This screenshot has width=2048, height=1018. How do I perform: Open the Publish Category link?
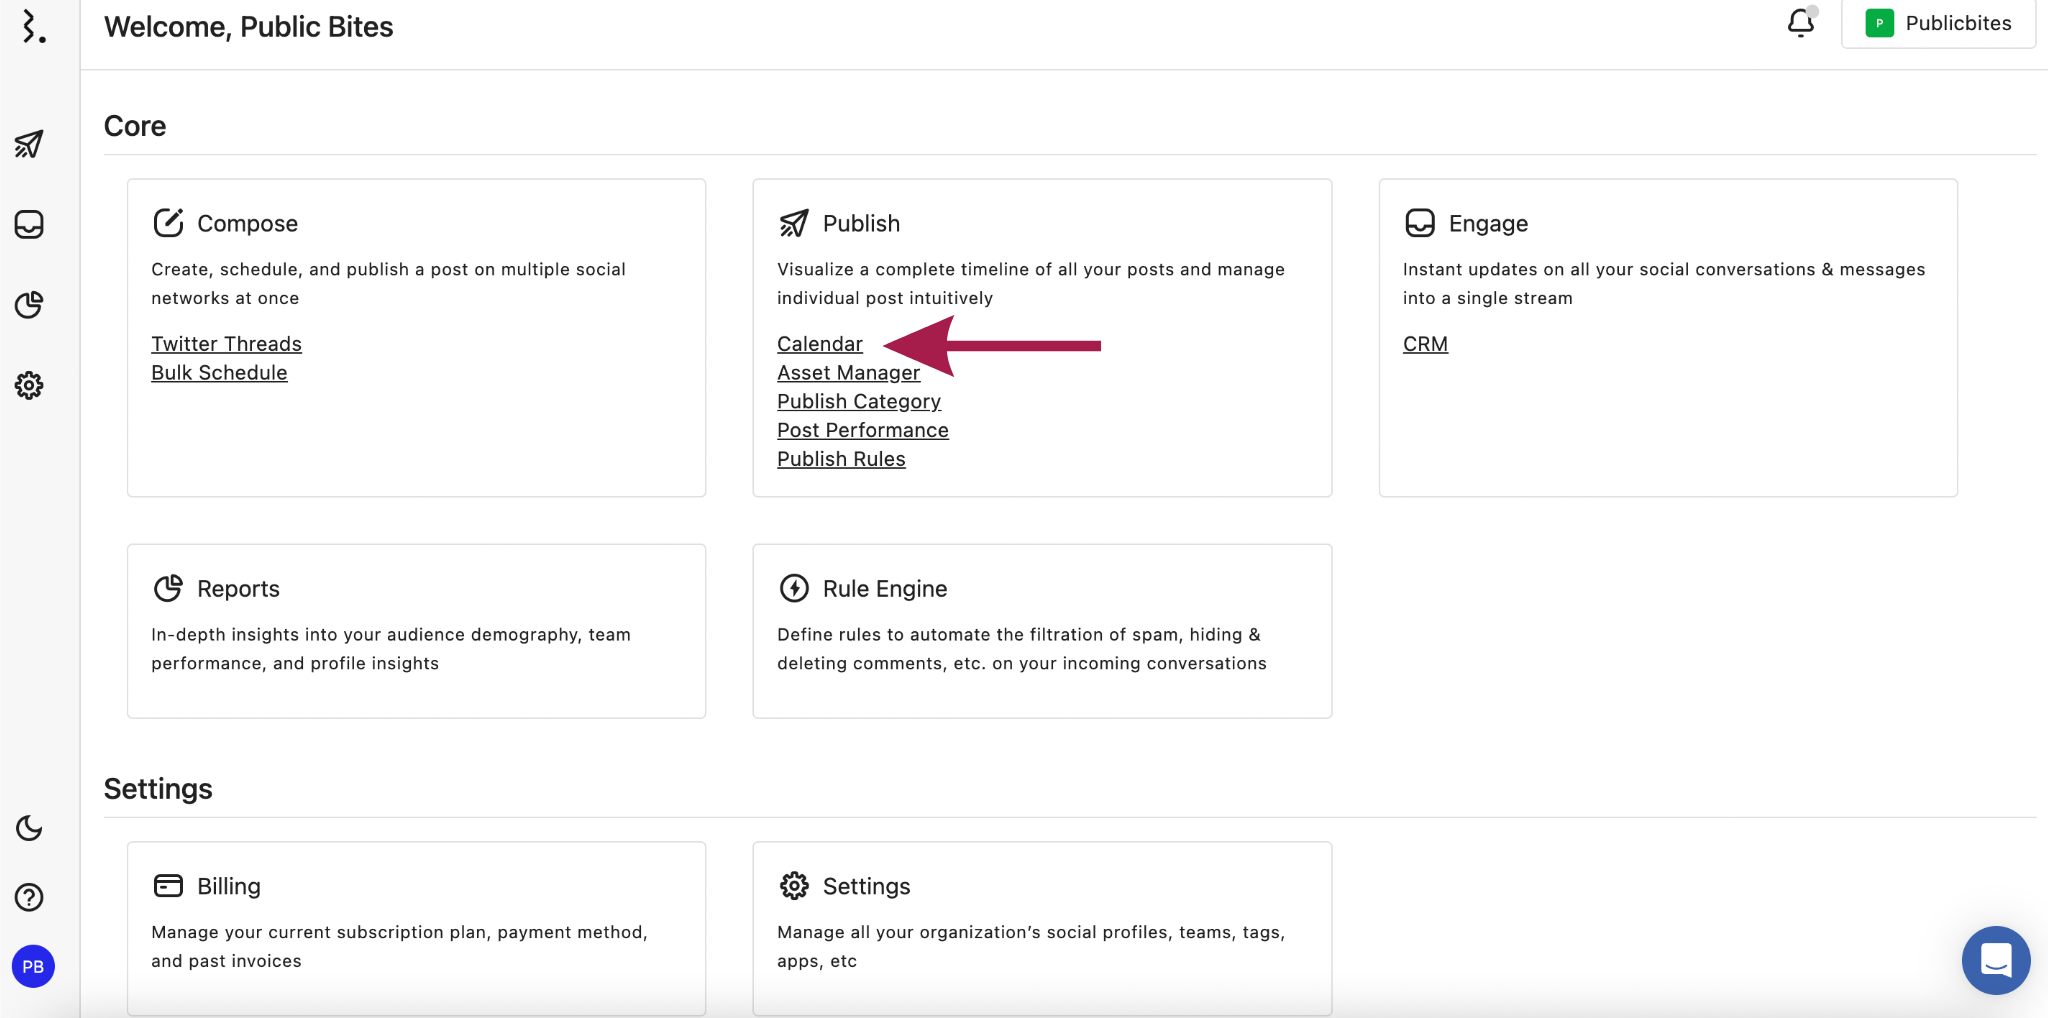(x=858, y=402)
